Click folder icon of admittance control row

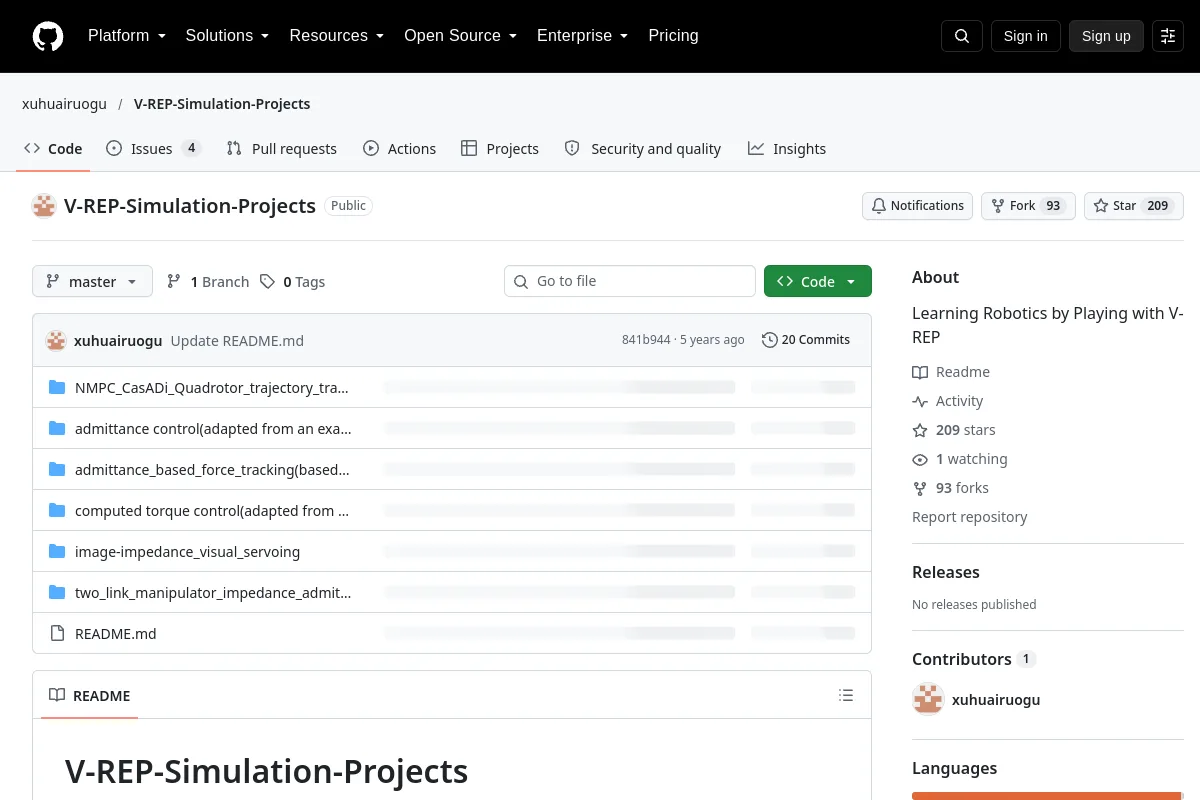click(57, 429)
